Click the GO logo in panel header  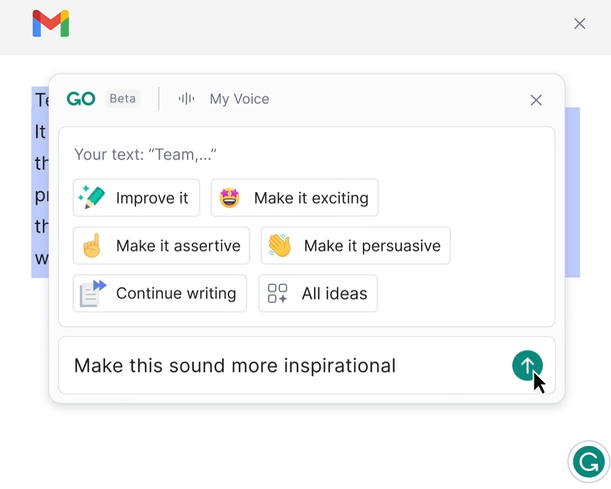[81, 99]
